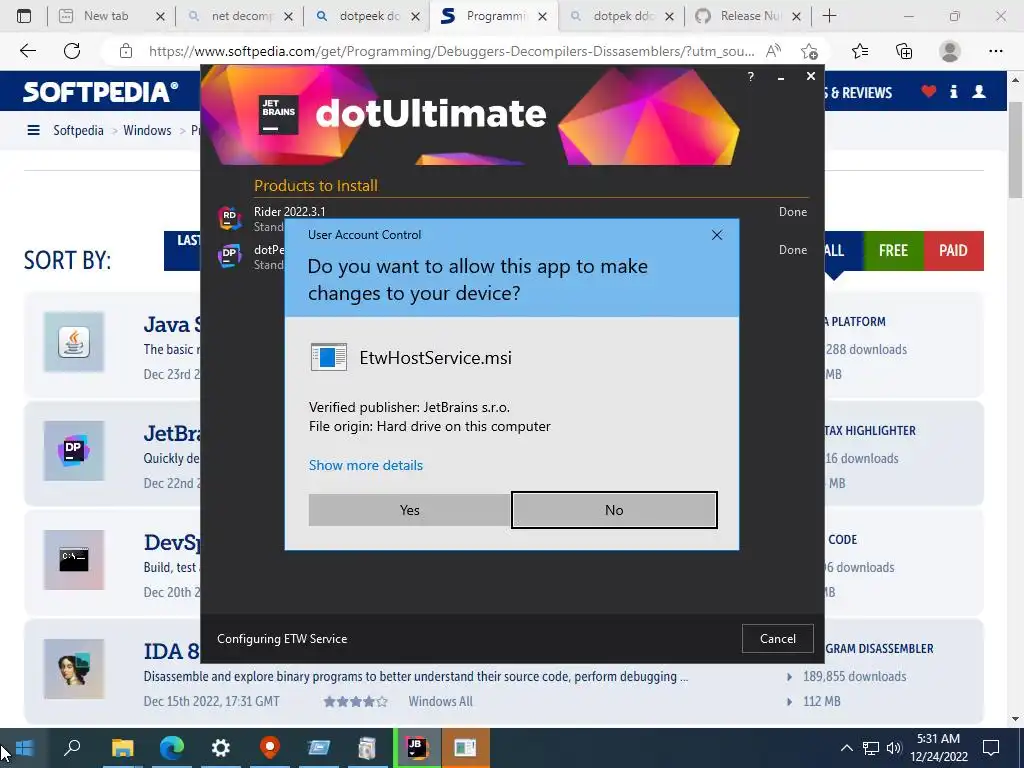Close the User Account Control prompt

[716, 235]
